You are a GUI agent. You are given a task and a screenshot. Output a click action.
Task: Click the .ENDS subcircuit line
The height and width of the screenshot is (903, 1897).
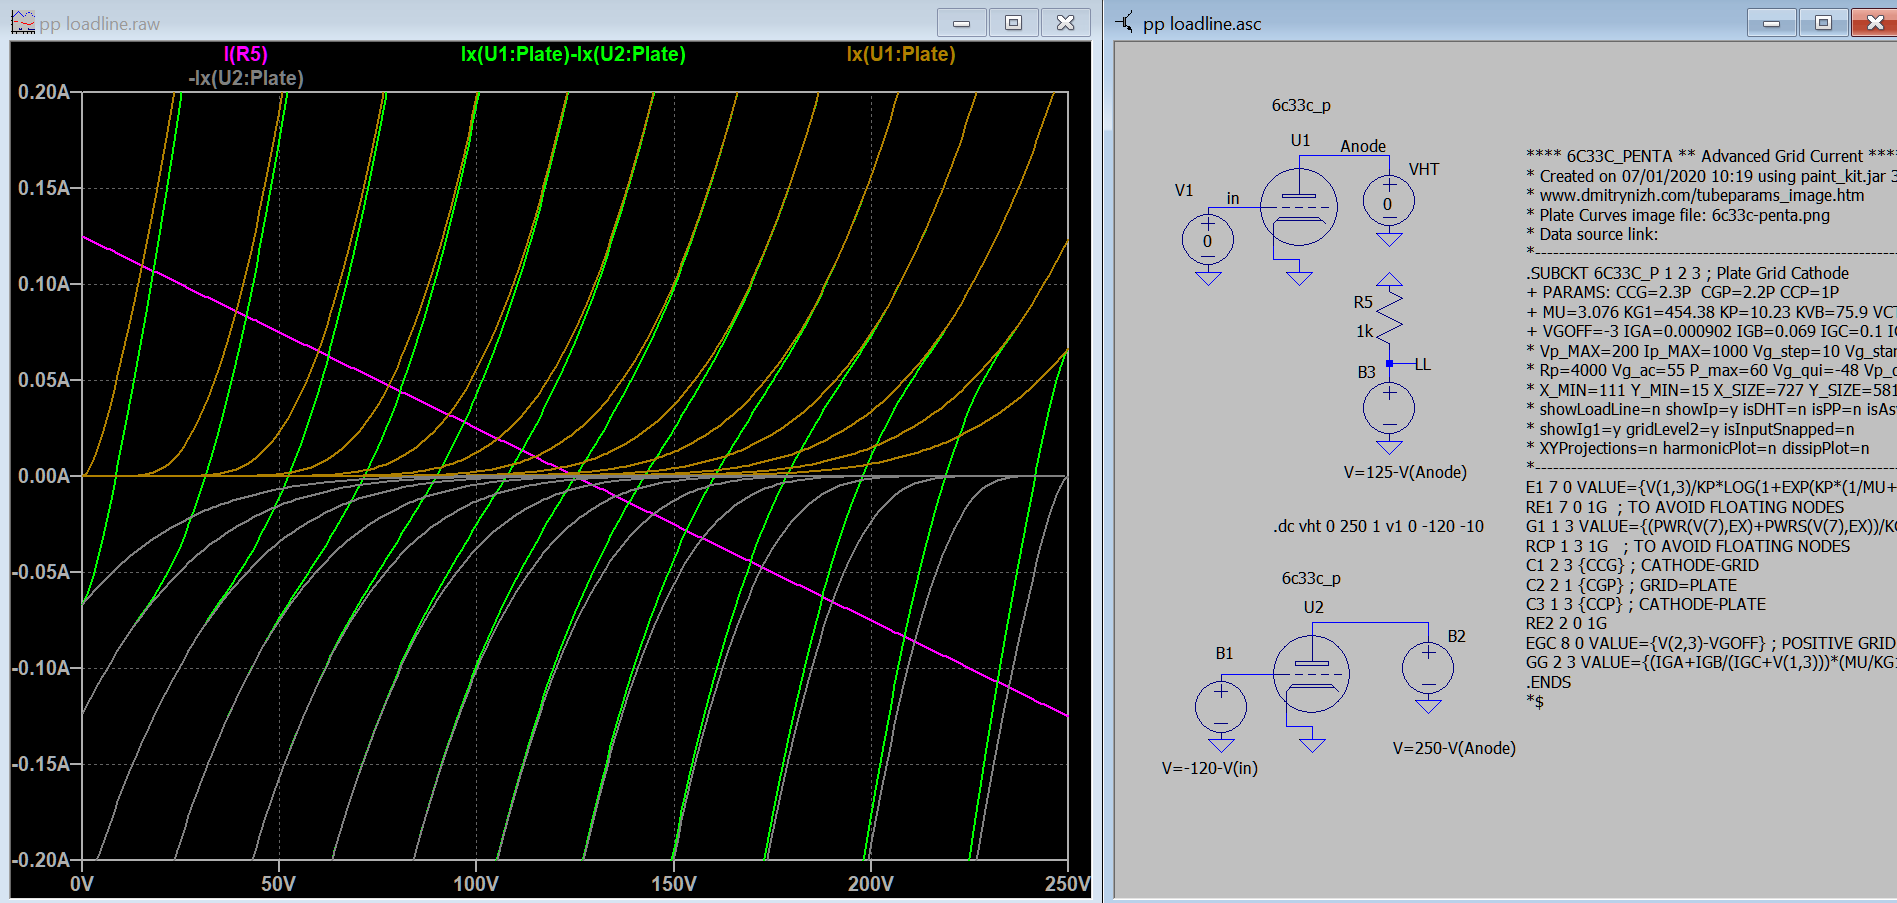pyautogui.click(x=1548, y=682)
